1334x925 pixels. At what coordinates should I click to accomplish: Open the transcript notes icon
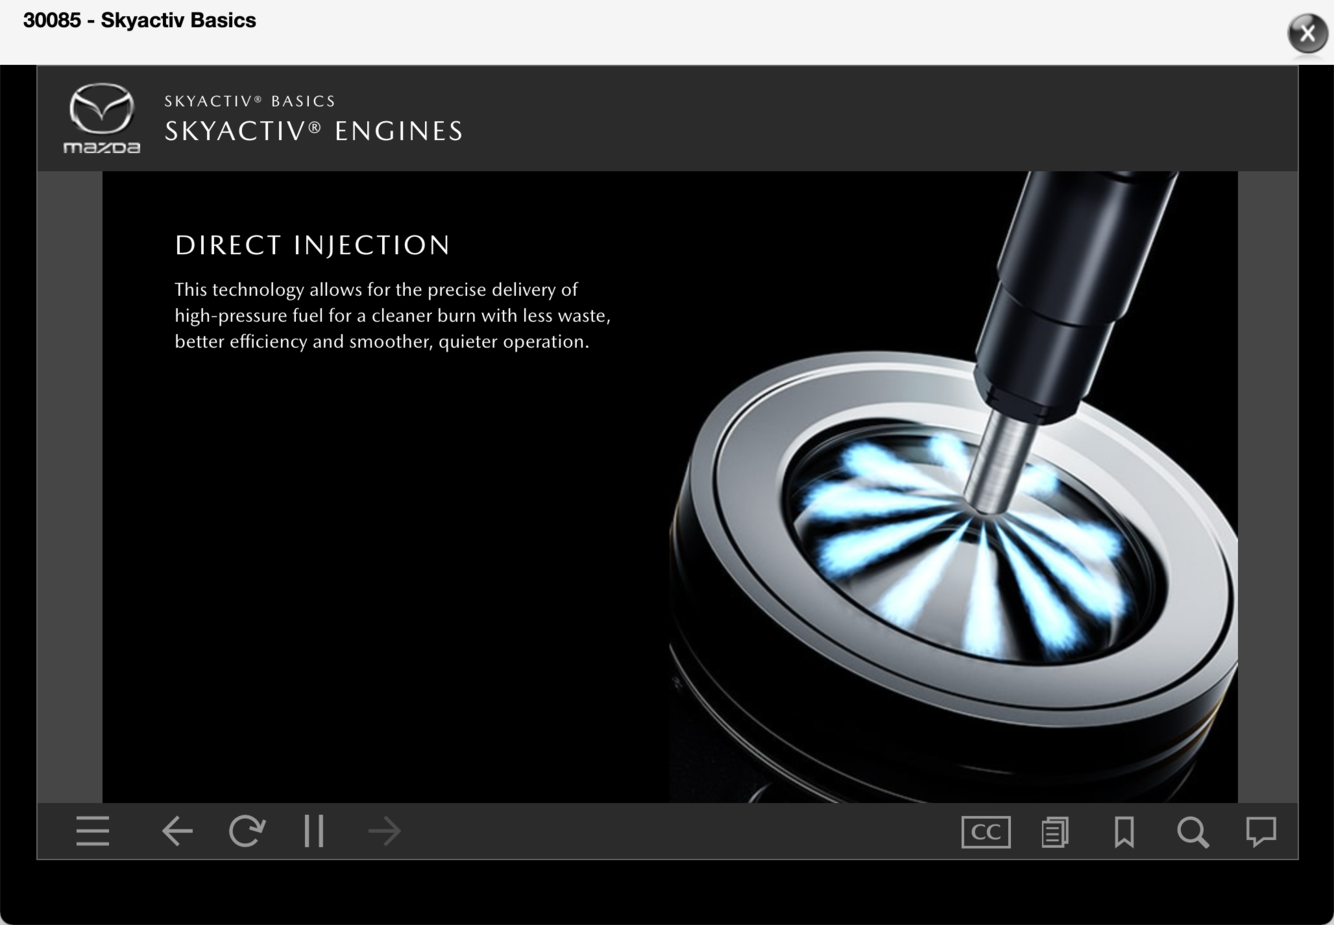tap(1055, 832)
